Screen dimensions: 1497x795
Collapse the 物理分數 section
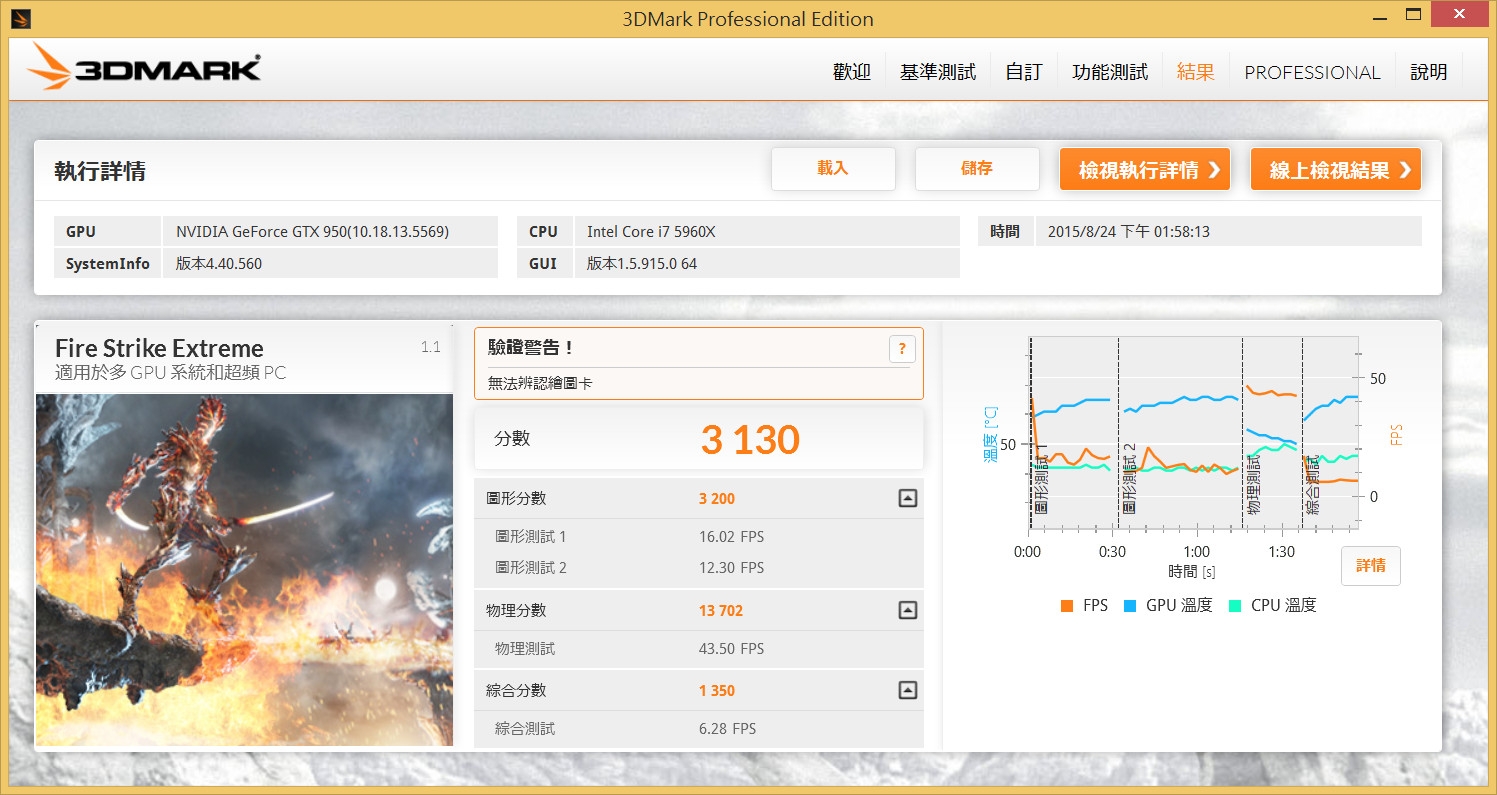[907, 610]
